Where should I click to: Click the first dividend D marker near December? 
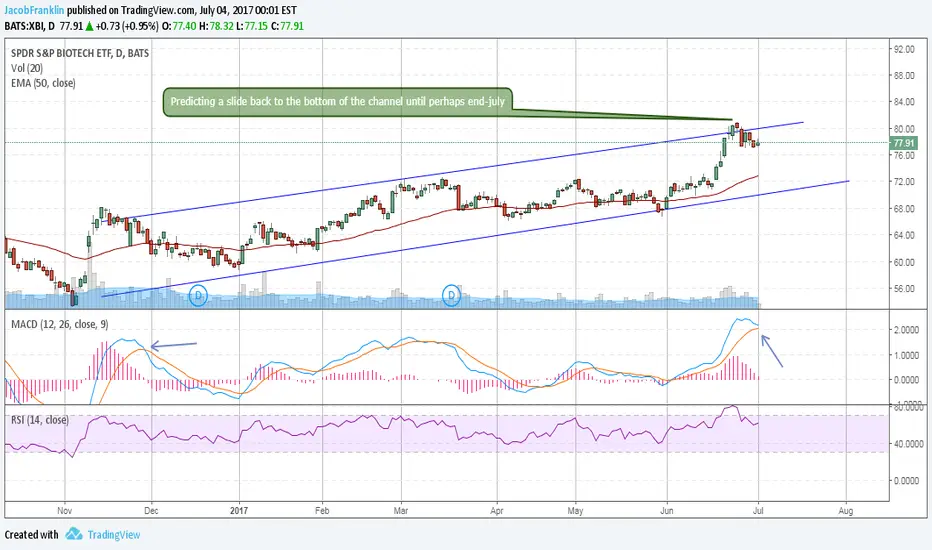point(198,296)
